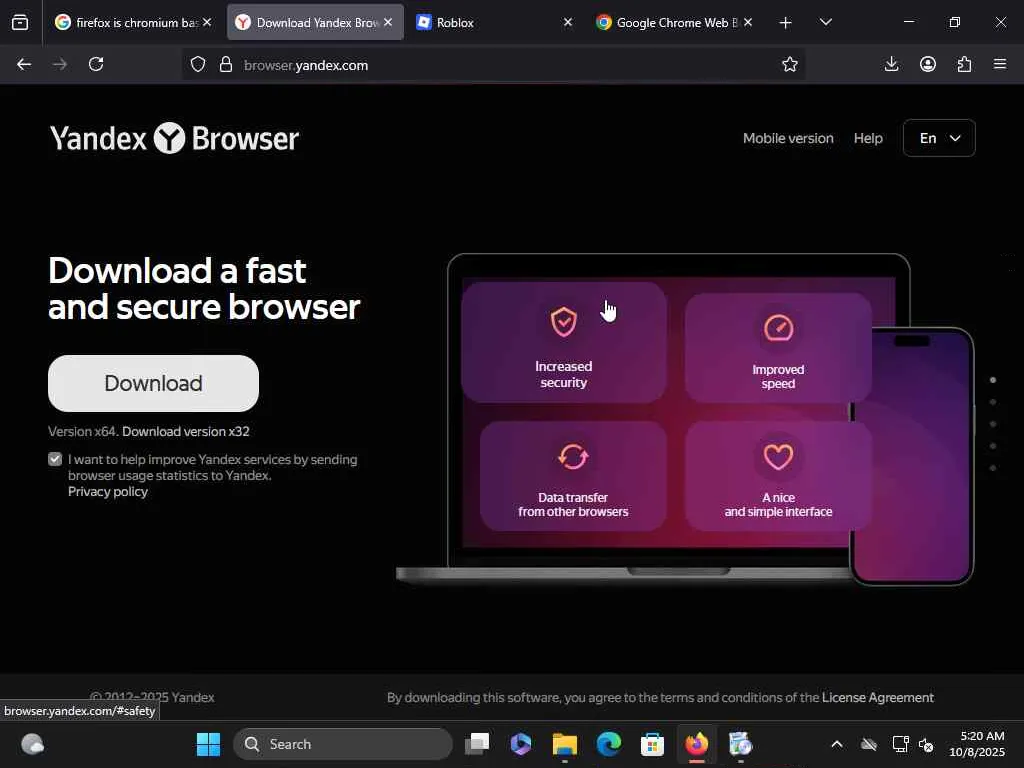
Task: Reload the current page
Action: (x=96, y=64)
